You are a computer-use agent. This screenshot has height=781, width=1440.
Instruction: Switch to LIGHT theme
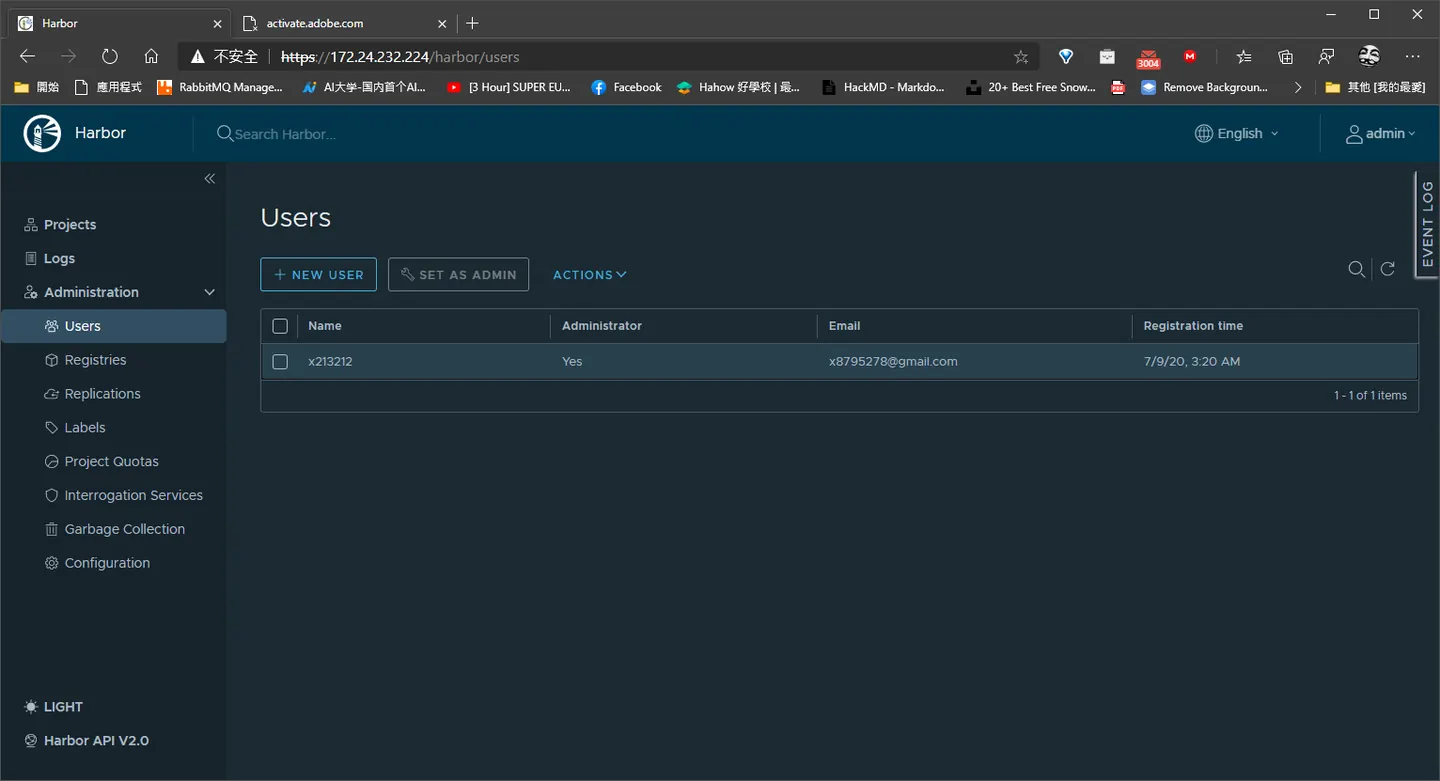click(53, 707)
